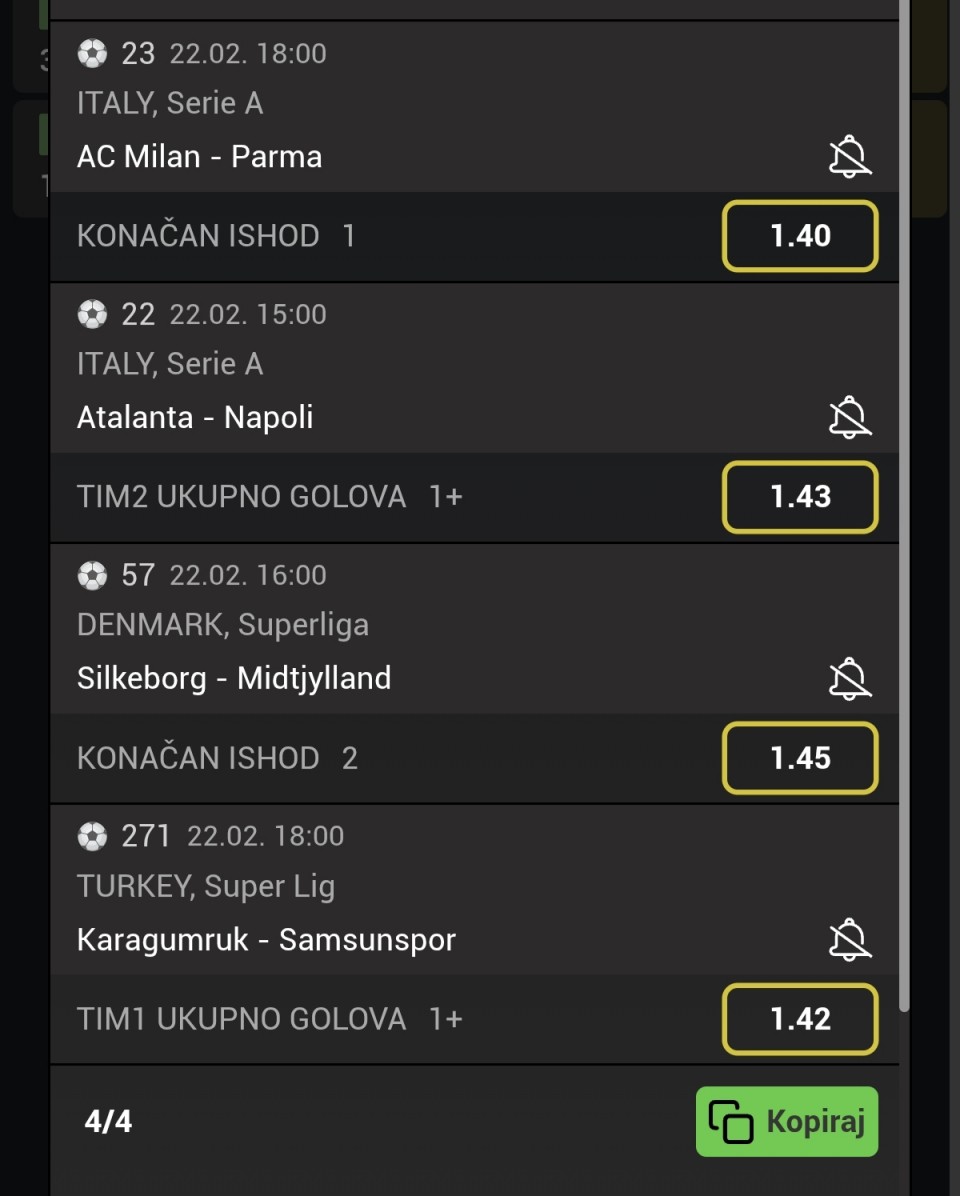Open the Atalanta - Napoli match
The image size is (960, 1196).
tap(195, 417)
